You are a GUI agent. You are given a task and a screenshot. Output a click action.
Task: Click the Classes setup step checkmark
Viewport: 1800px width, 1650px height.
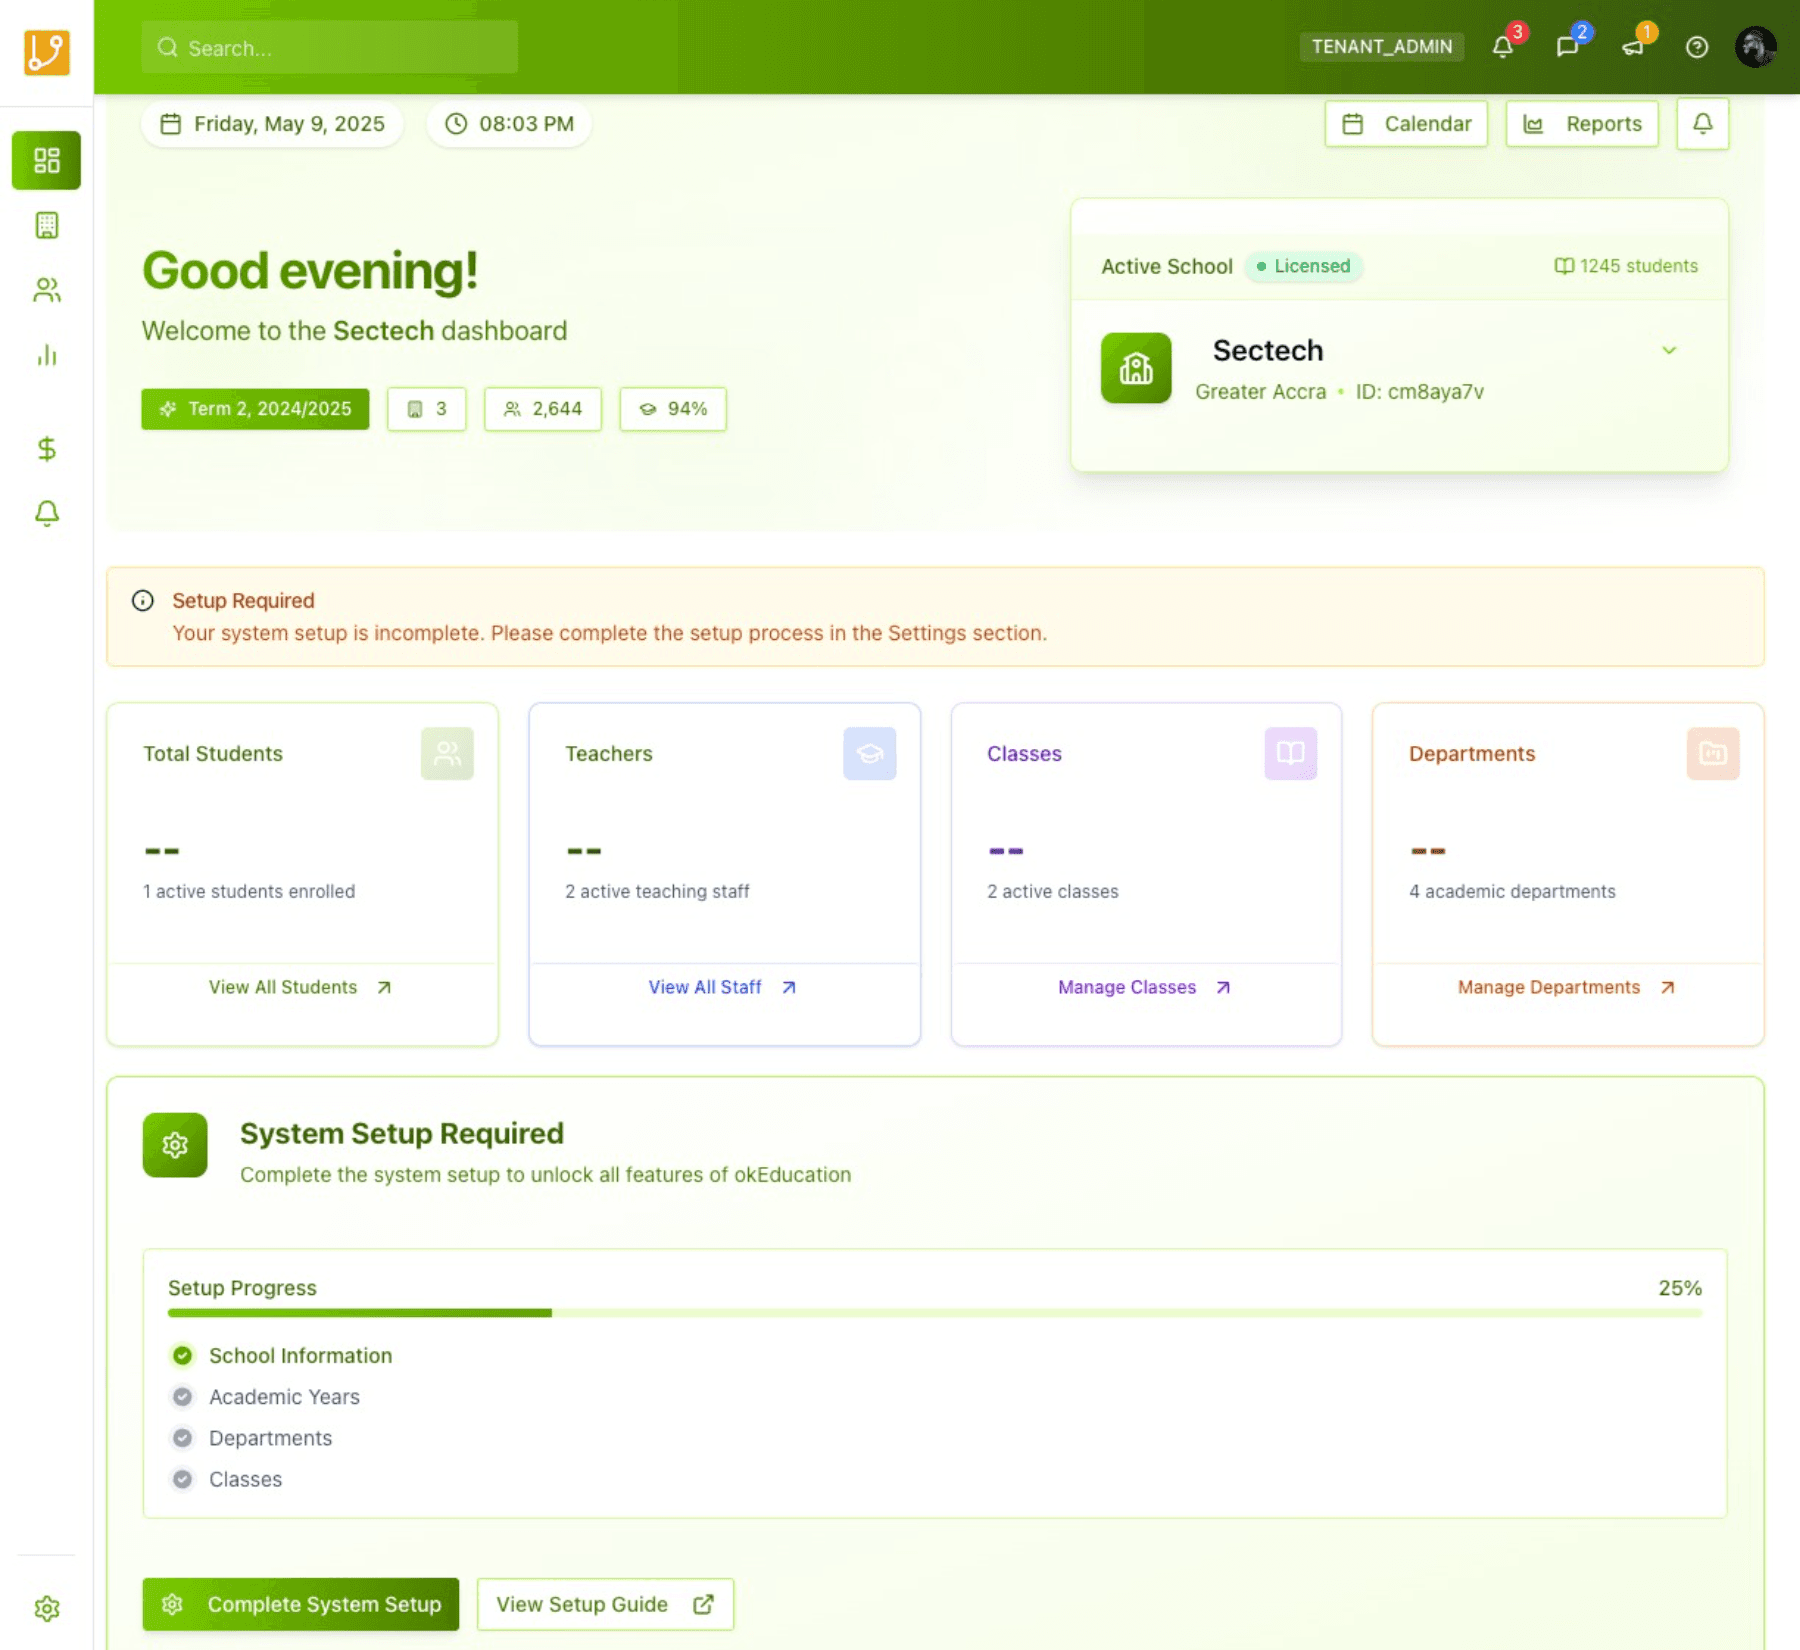coord(182,1479)
